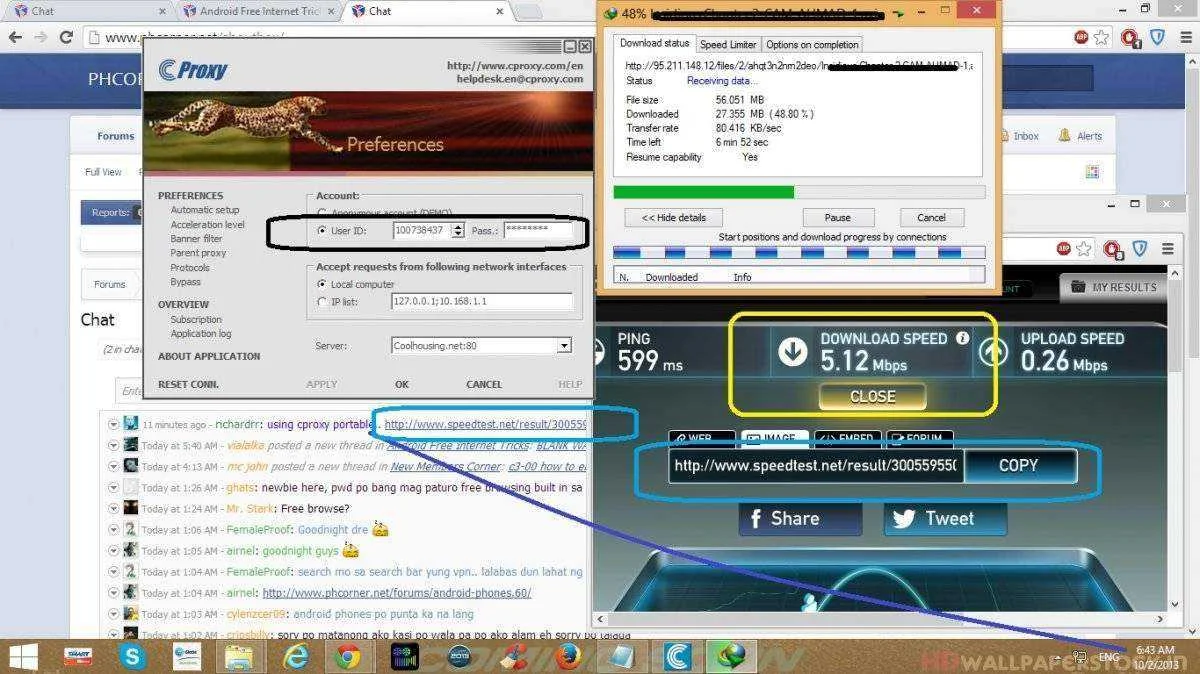Open the options arrow for ghats' chat message

click(x=114, y=487)
